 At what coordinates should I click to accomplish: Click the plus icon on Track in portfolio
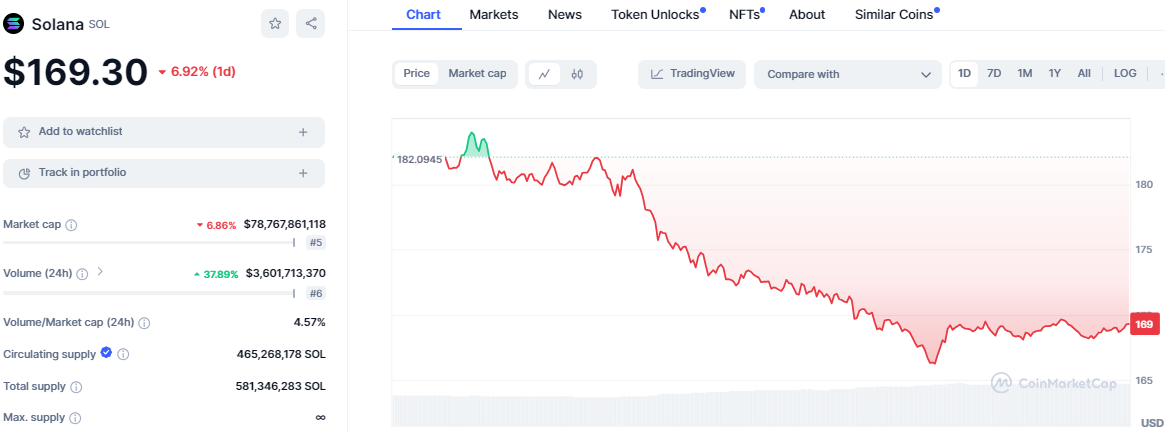point(303,173)
